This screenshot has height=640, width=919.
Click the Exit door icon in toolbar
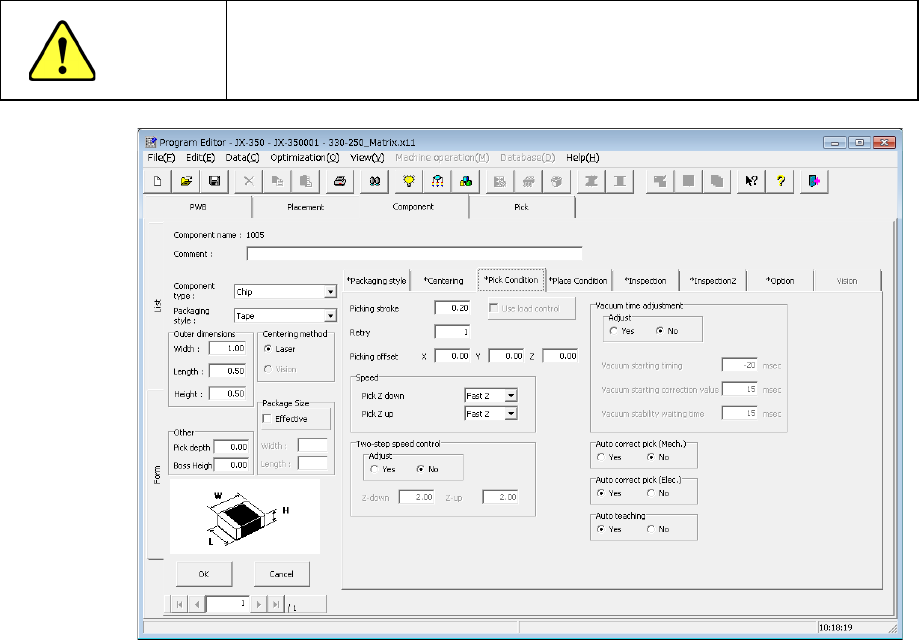coord(815,181)
